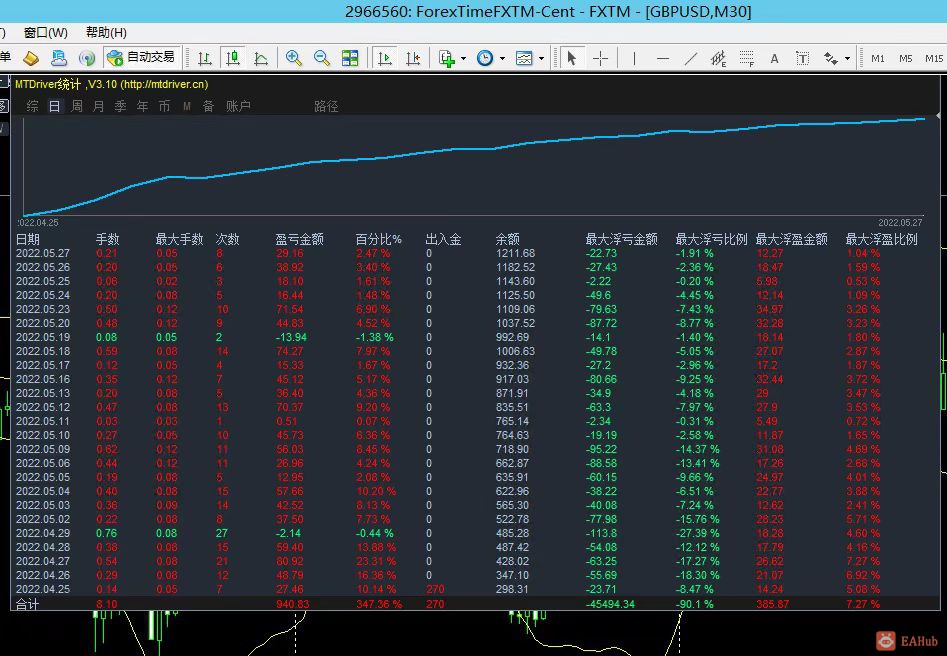
Task: Switch to the 币 currency tab
Action: click(164, 106)
